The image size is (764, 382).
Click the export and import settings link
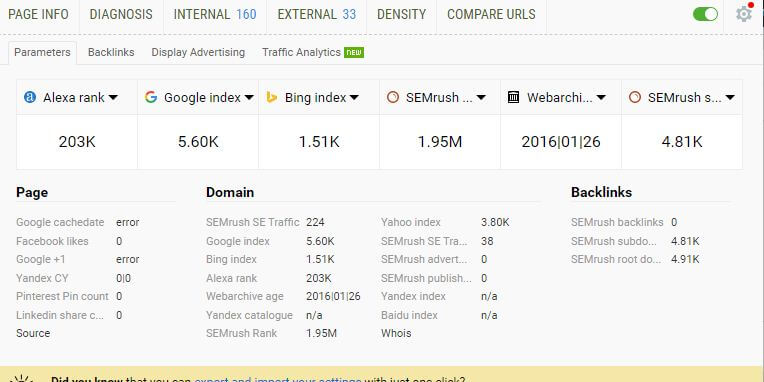coord(278,379)
